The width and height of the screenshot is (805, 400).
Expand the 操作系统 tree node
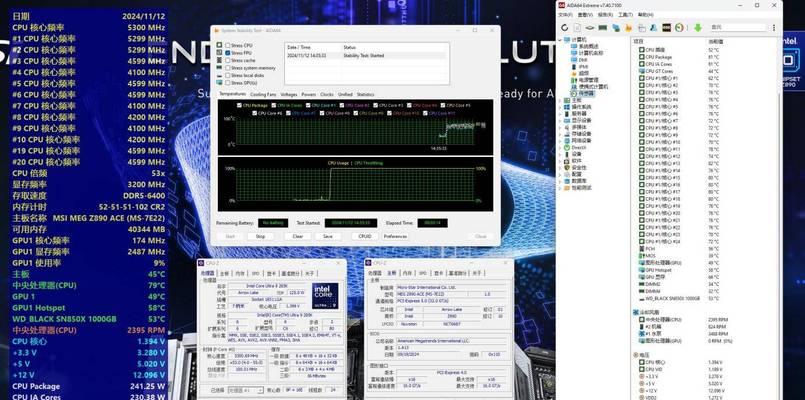[560, 107]
